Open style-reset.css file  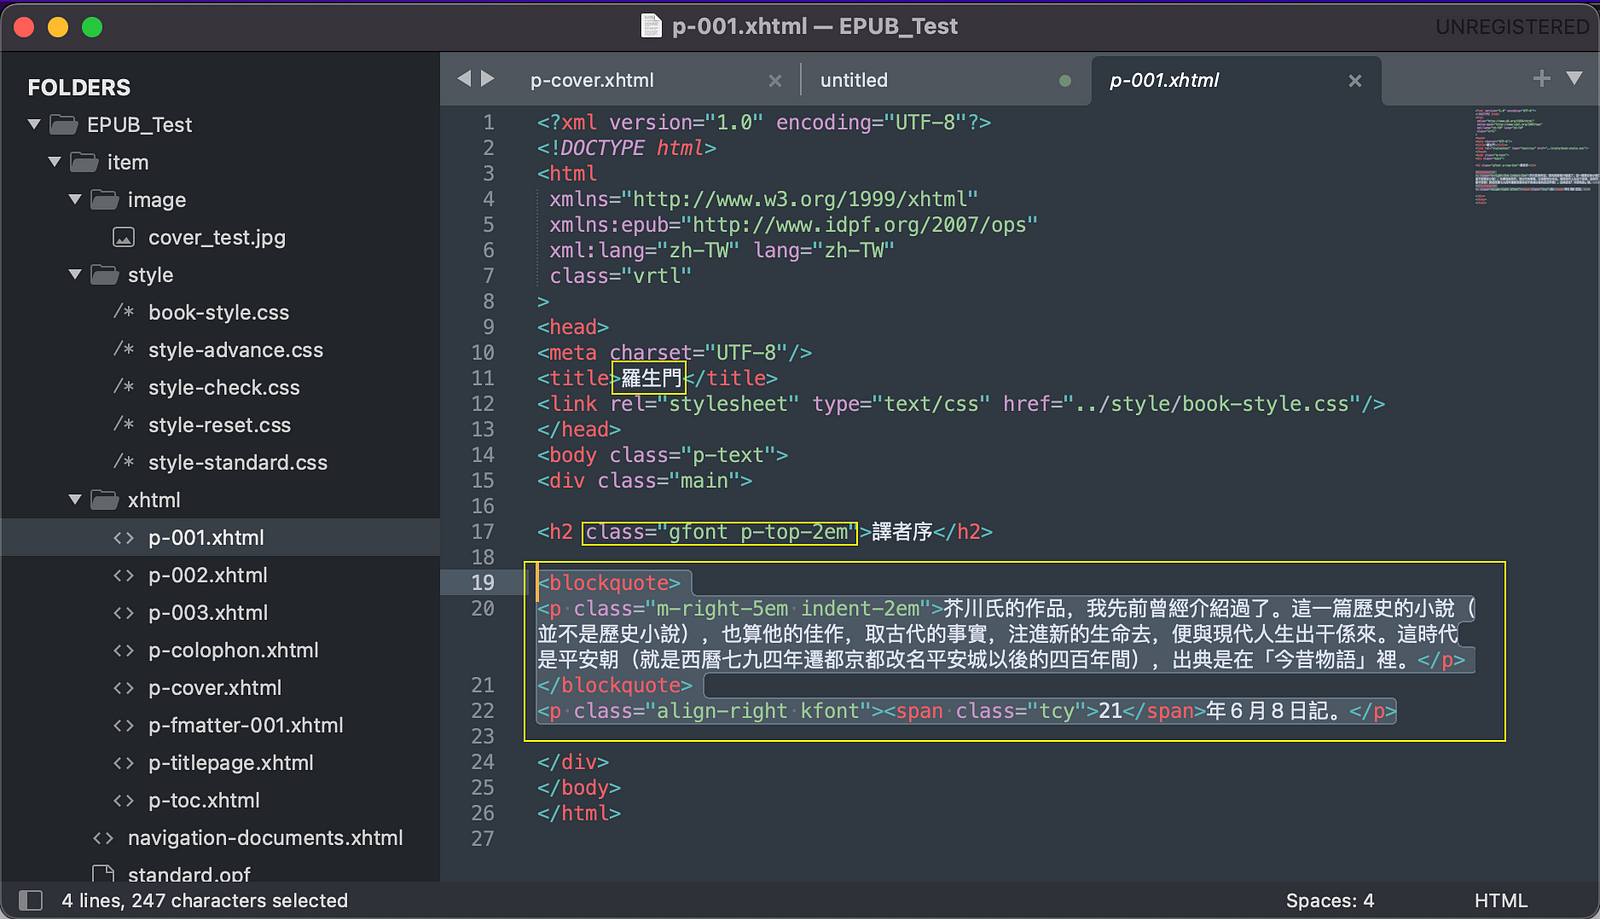point(220,425)
